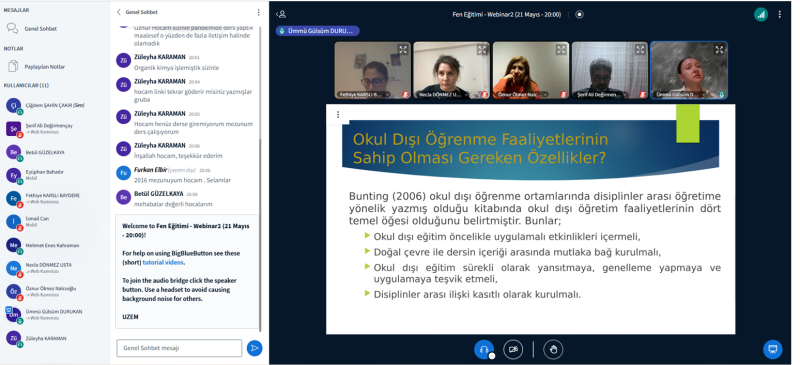
Task: Click the recording indicator beside the webinar title
Action: (579, 14)
